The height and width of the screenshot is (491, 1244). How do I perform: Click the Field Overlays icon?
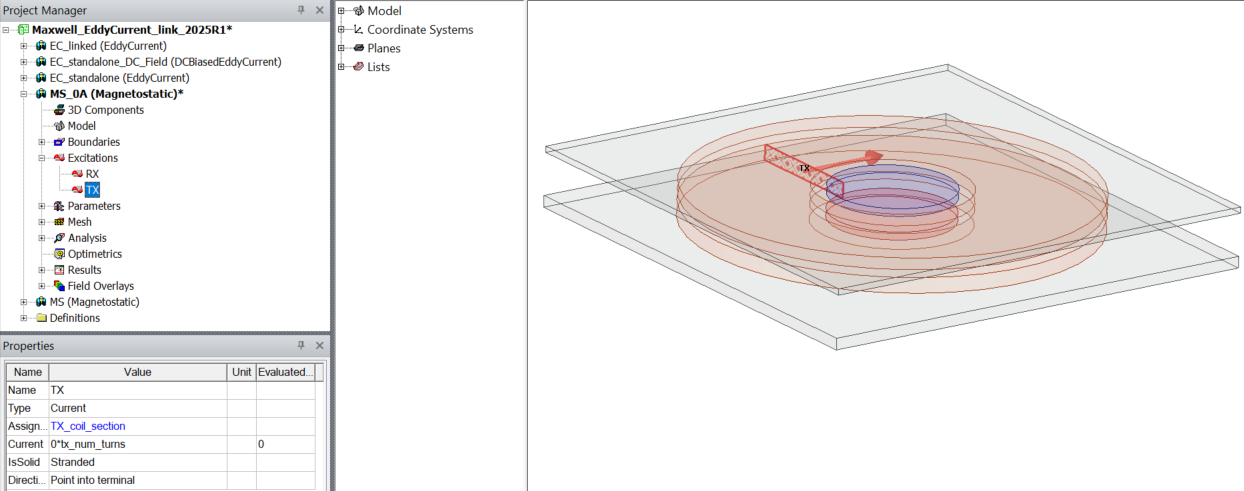coord(59,286)
